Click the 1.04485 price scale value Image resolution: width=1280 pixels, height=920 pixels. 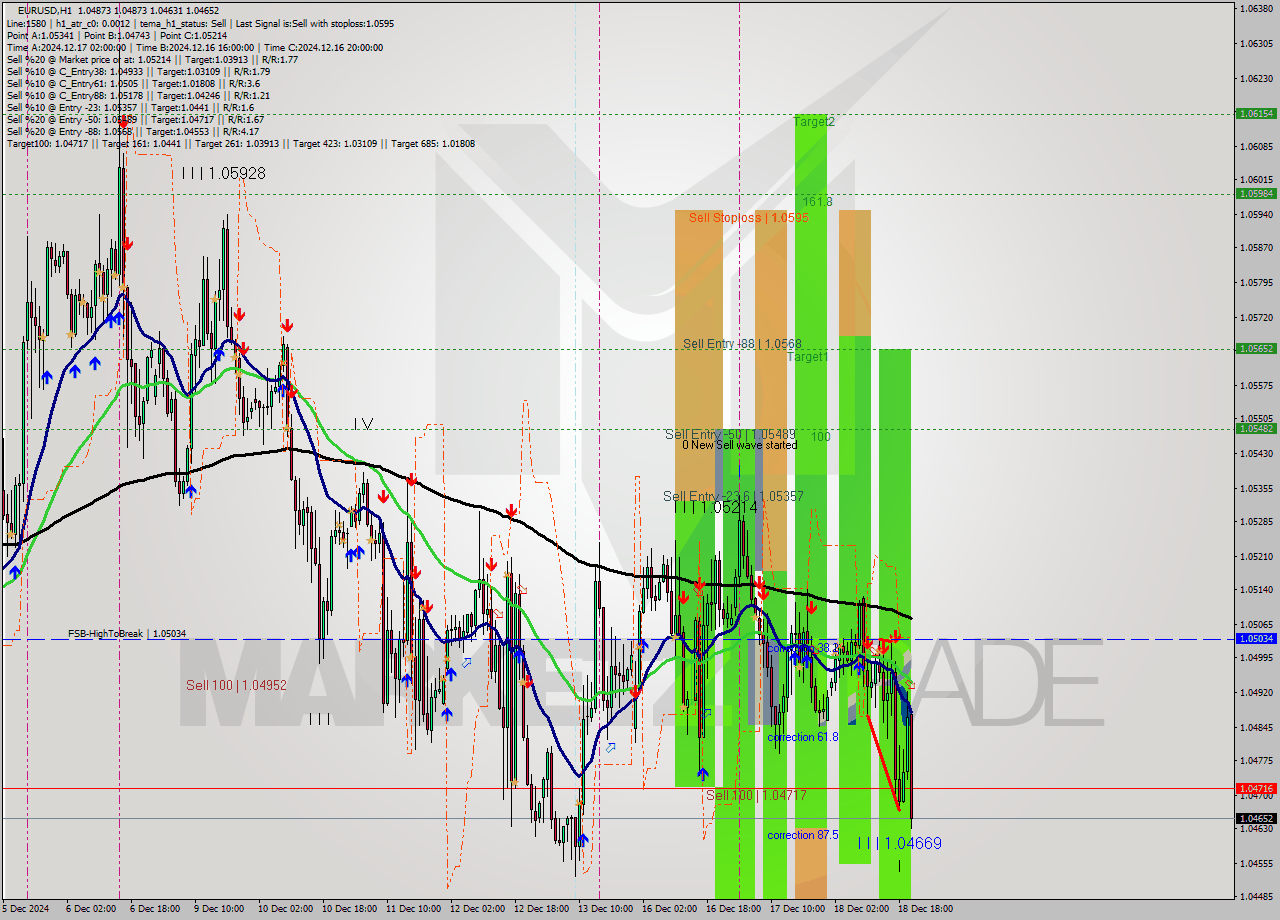1255,897
